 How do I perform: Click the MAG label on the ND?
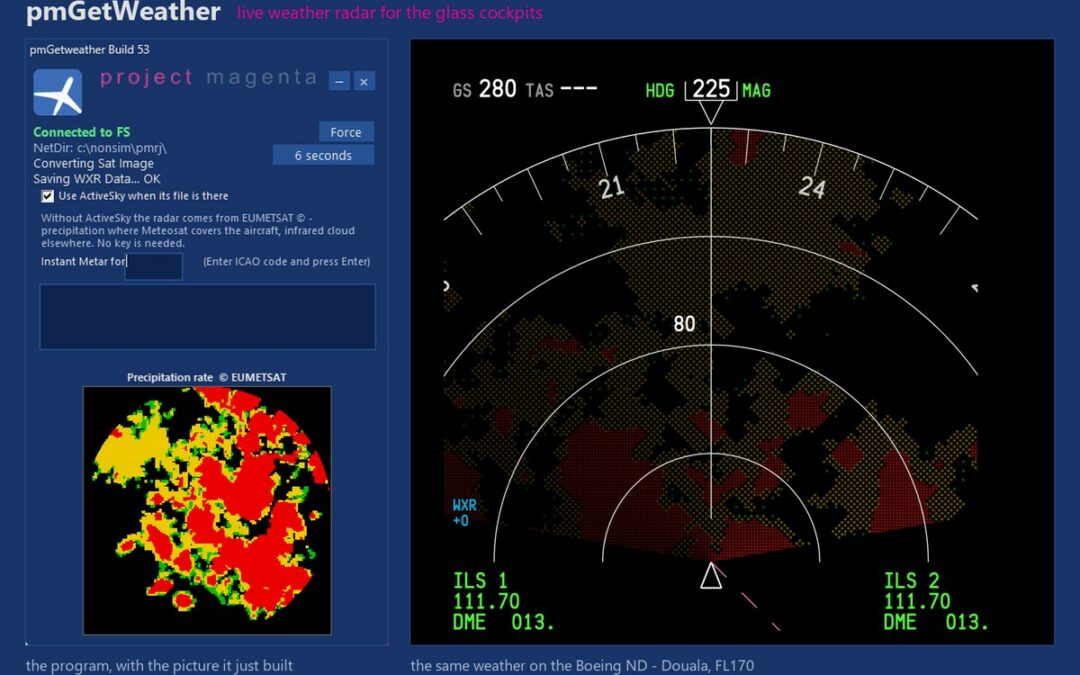[x=756, y=91]
